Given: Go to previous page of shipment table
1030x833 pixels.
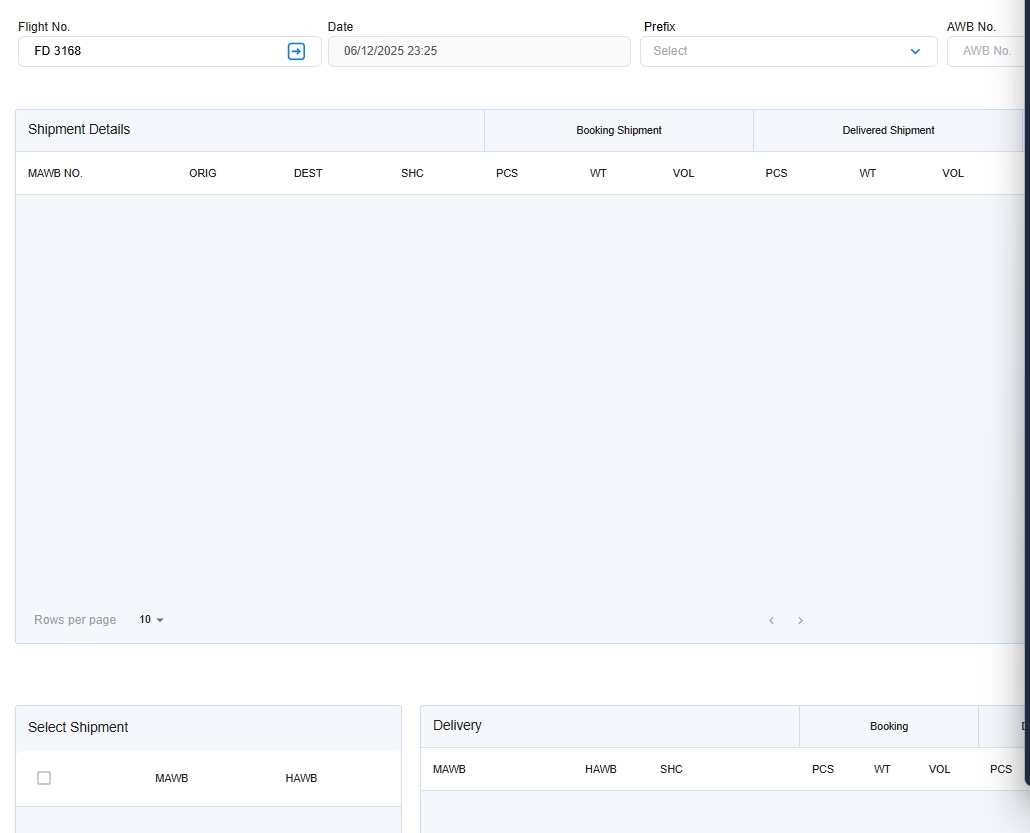Looking at the screenshot, I should [x=771, y=621].
